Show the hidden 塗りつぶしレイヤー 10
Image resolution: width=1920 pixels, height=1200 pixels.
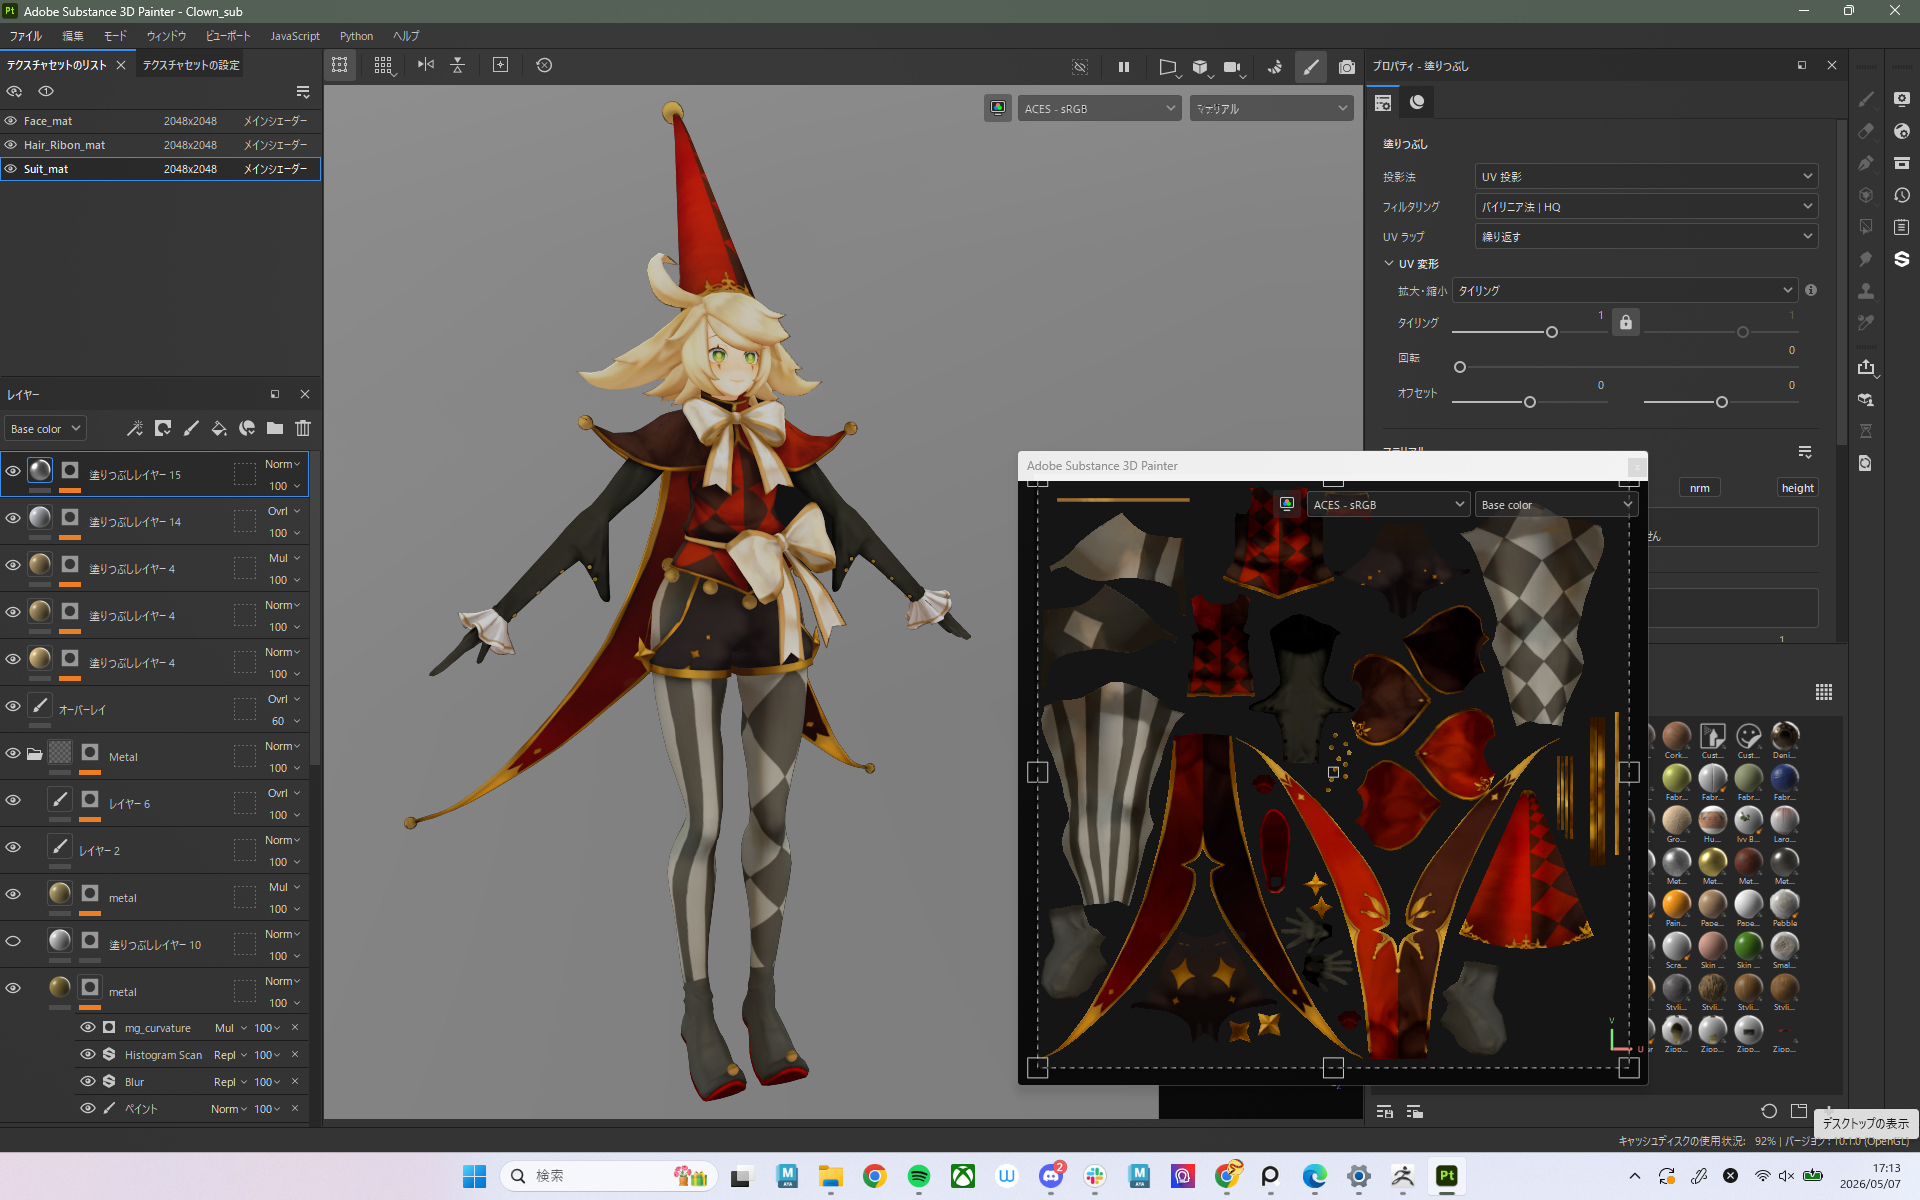point(13,941)
